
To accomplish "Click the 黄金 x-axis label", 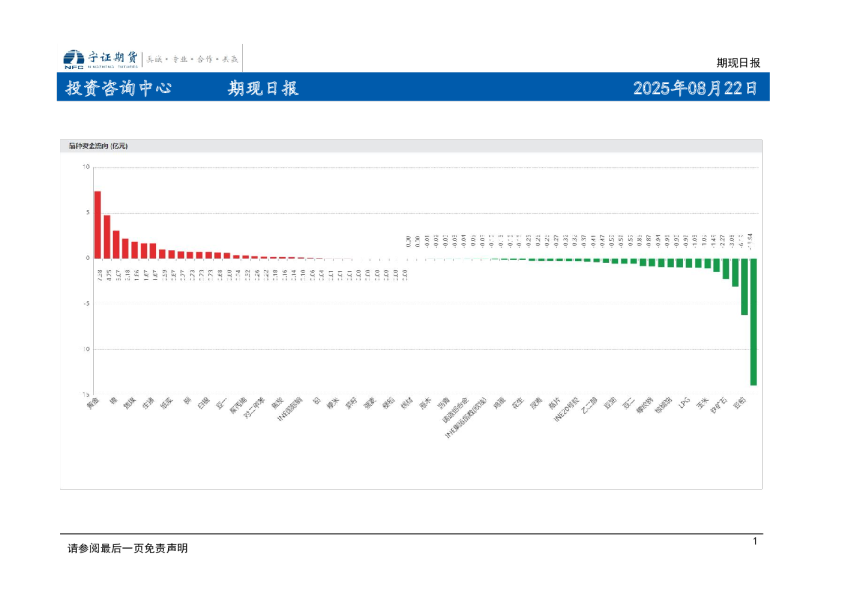I will click(92, 405).
